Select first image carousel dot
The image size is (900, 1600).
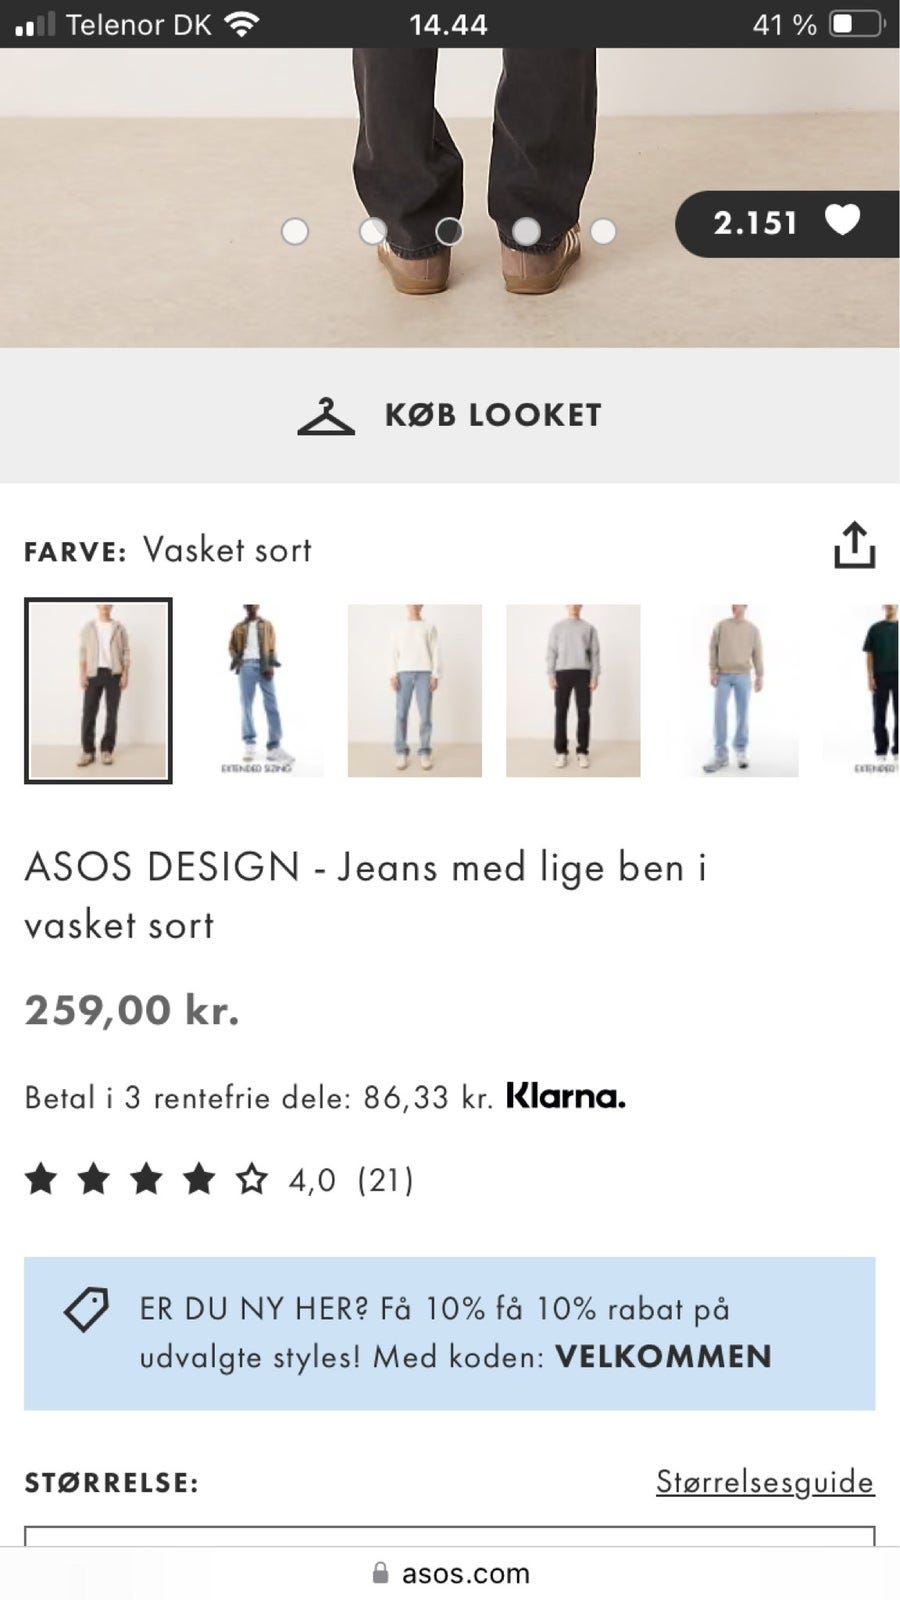tap(295, 232)
